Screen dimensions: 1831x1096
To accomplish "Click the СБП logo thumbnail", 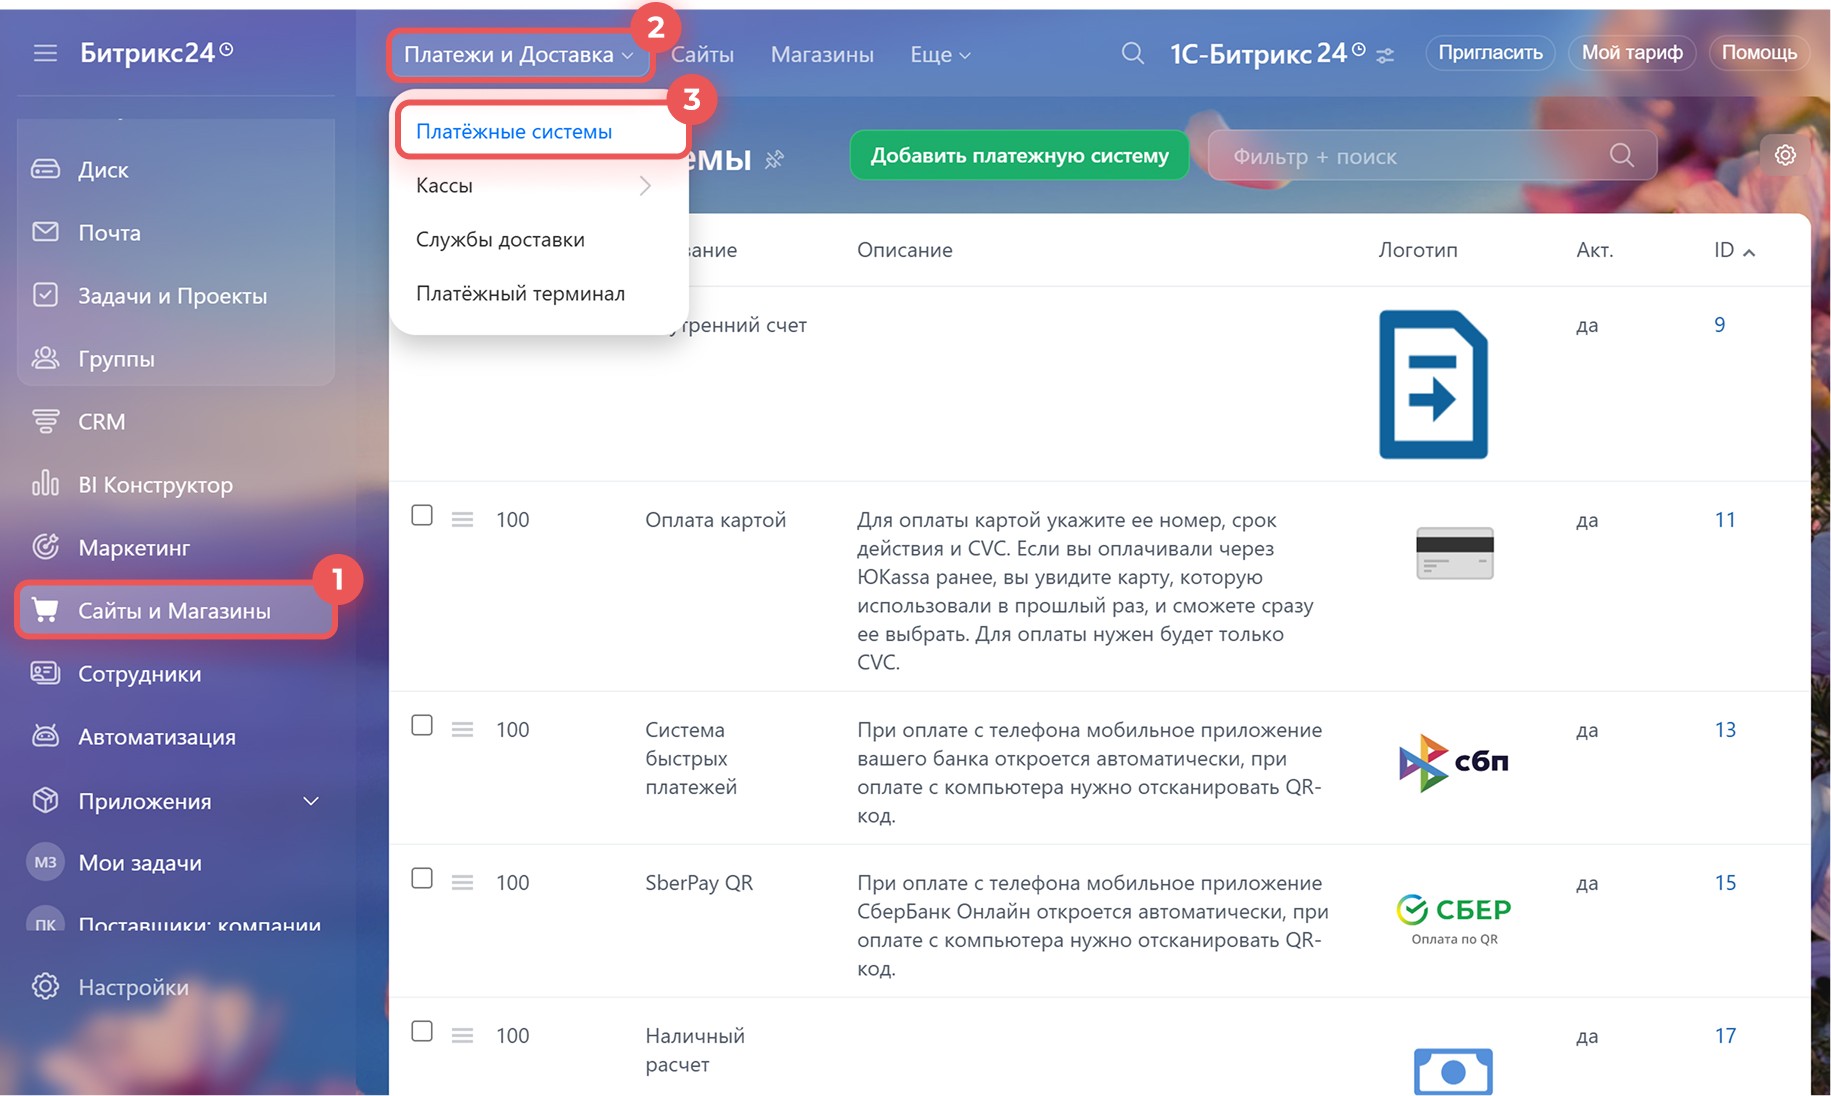I will [1453, 762].
